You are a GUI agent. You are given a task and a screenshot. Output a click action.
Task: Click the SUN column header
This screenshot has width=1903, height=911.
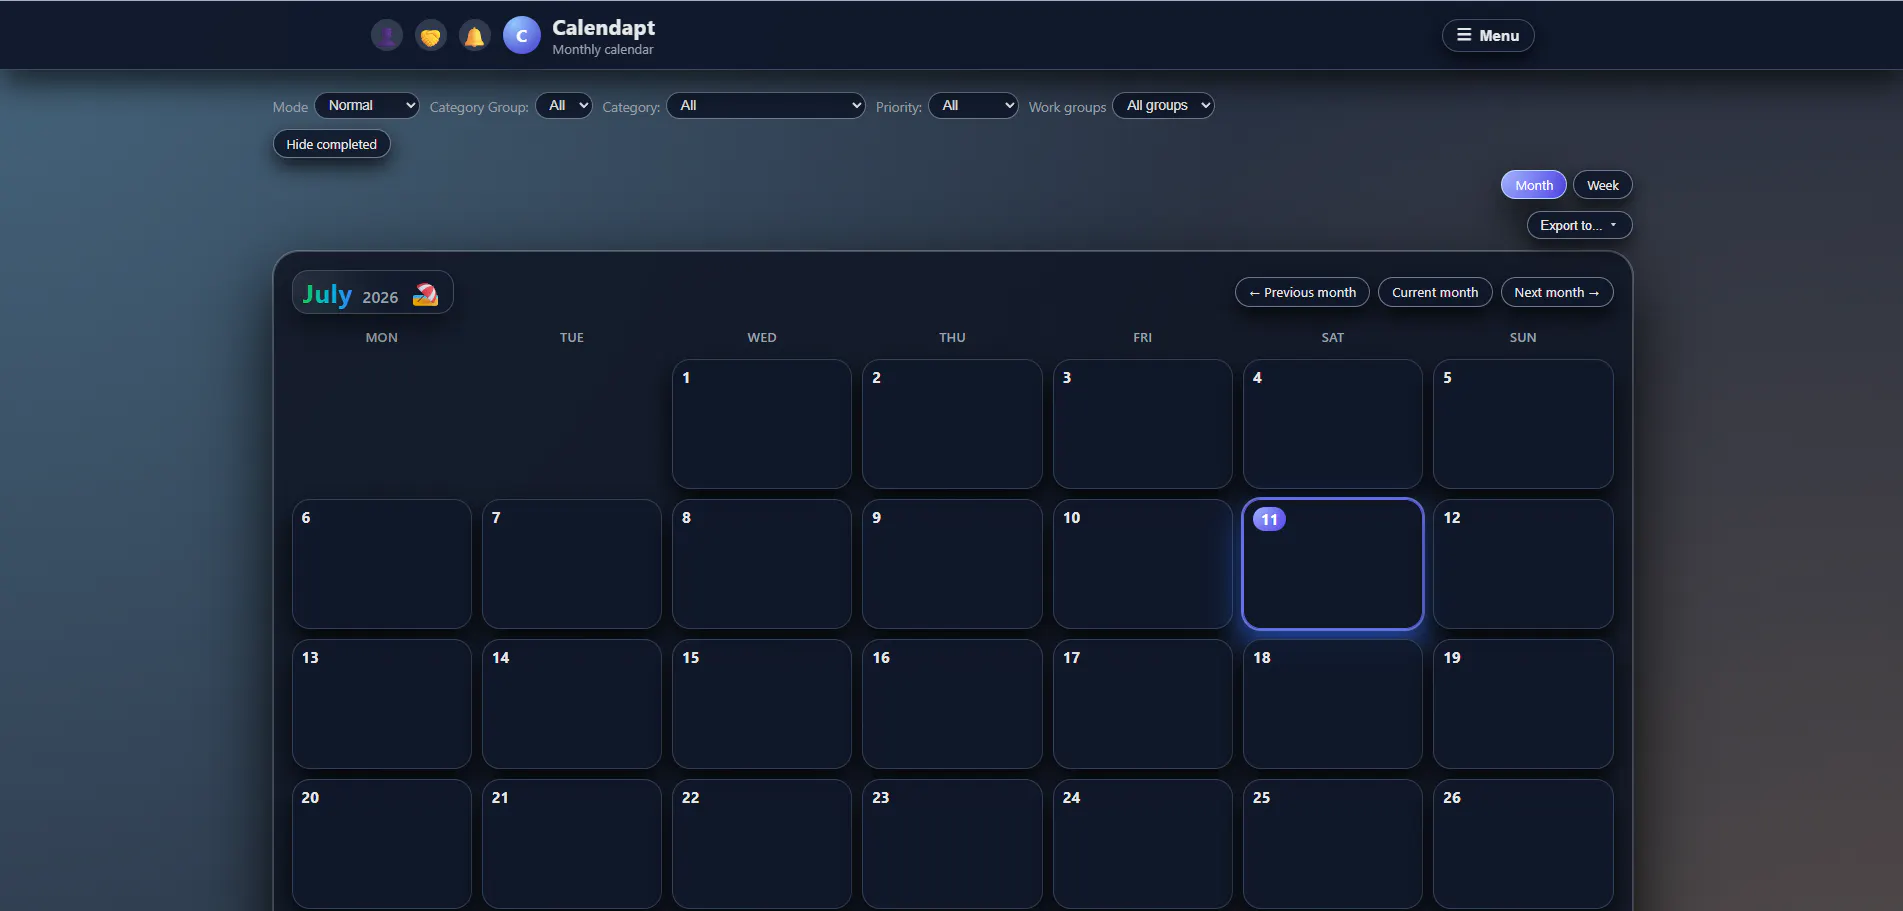1522,338
